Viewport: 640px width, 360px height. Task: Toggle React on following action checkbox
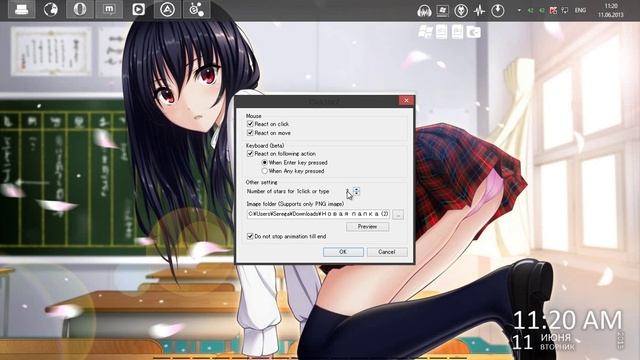click(250, 153)
